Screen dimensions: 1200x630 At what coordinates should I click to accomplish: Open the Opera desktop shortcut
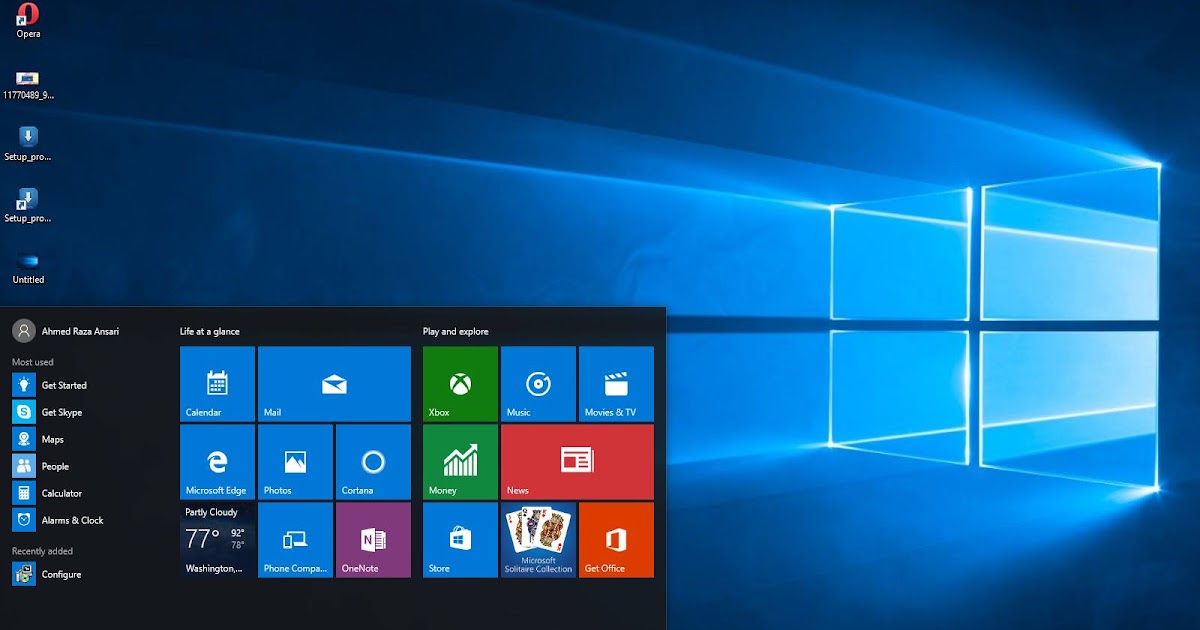[28, 20]
